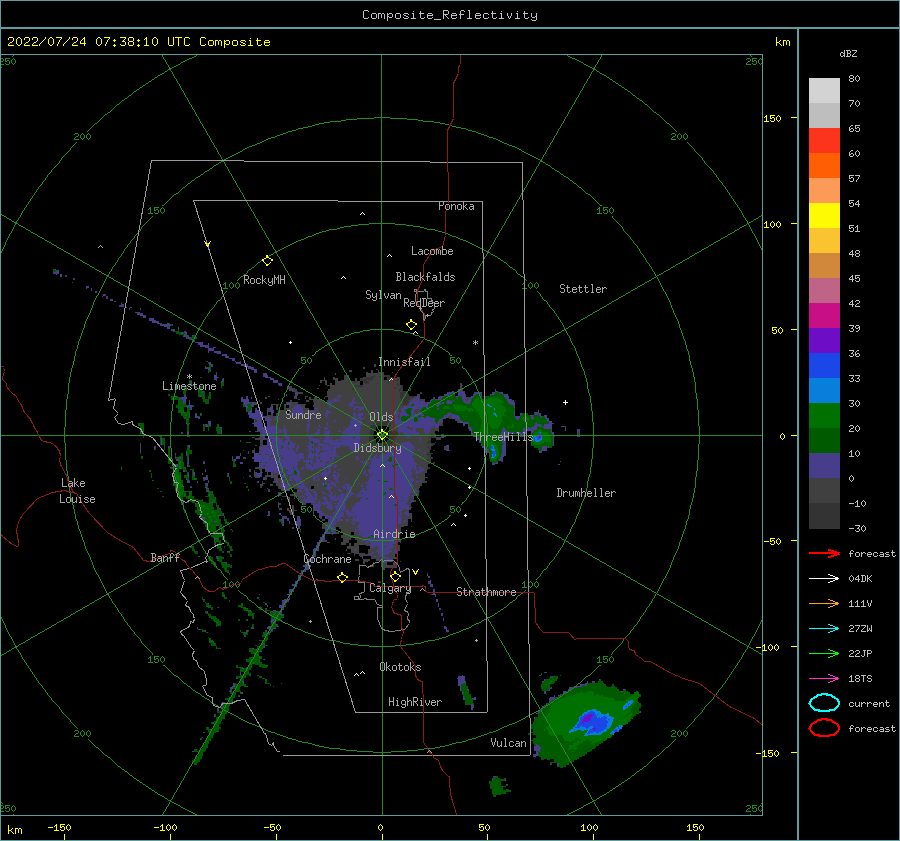Click the Sundre label
Image resolution: width=900 pixels, height=841 pixels.
[303, 414]
